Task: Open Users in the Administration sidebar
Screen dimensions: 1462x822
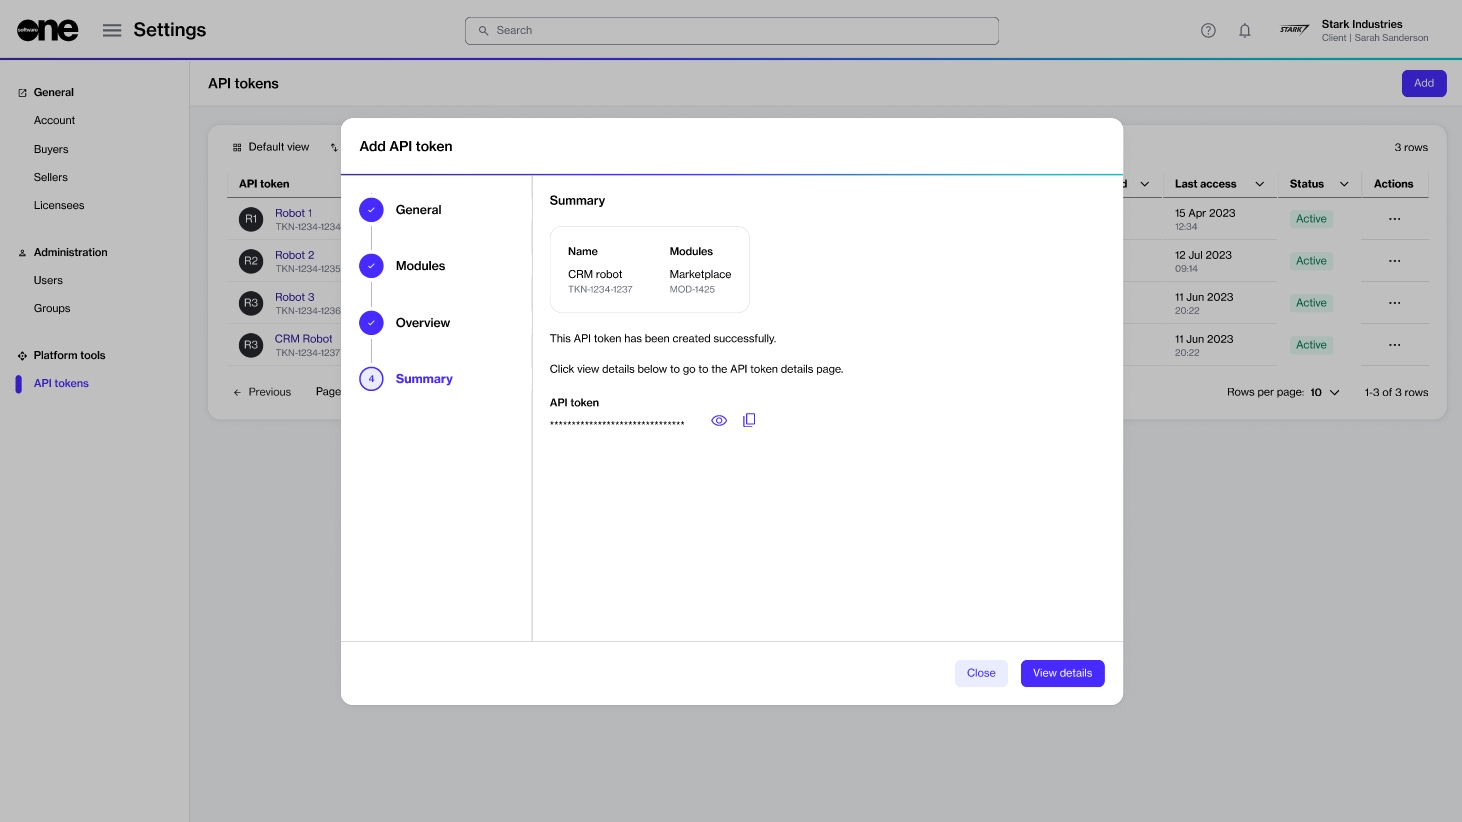Action: (x=48, y=281)
